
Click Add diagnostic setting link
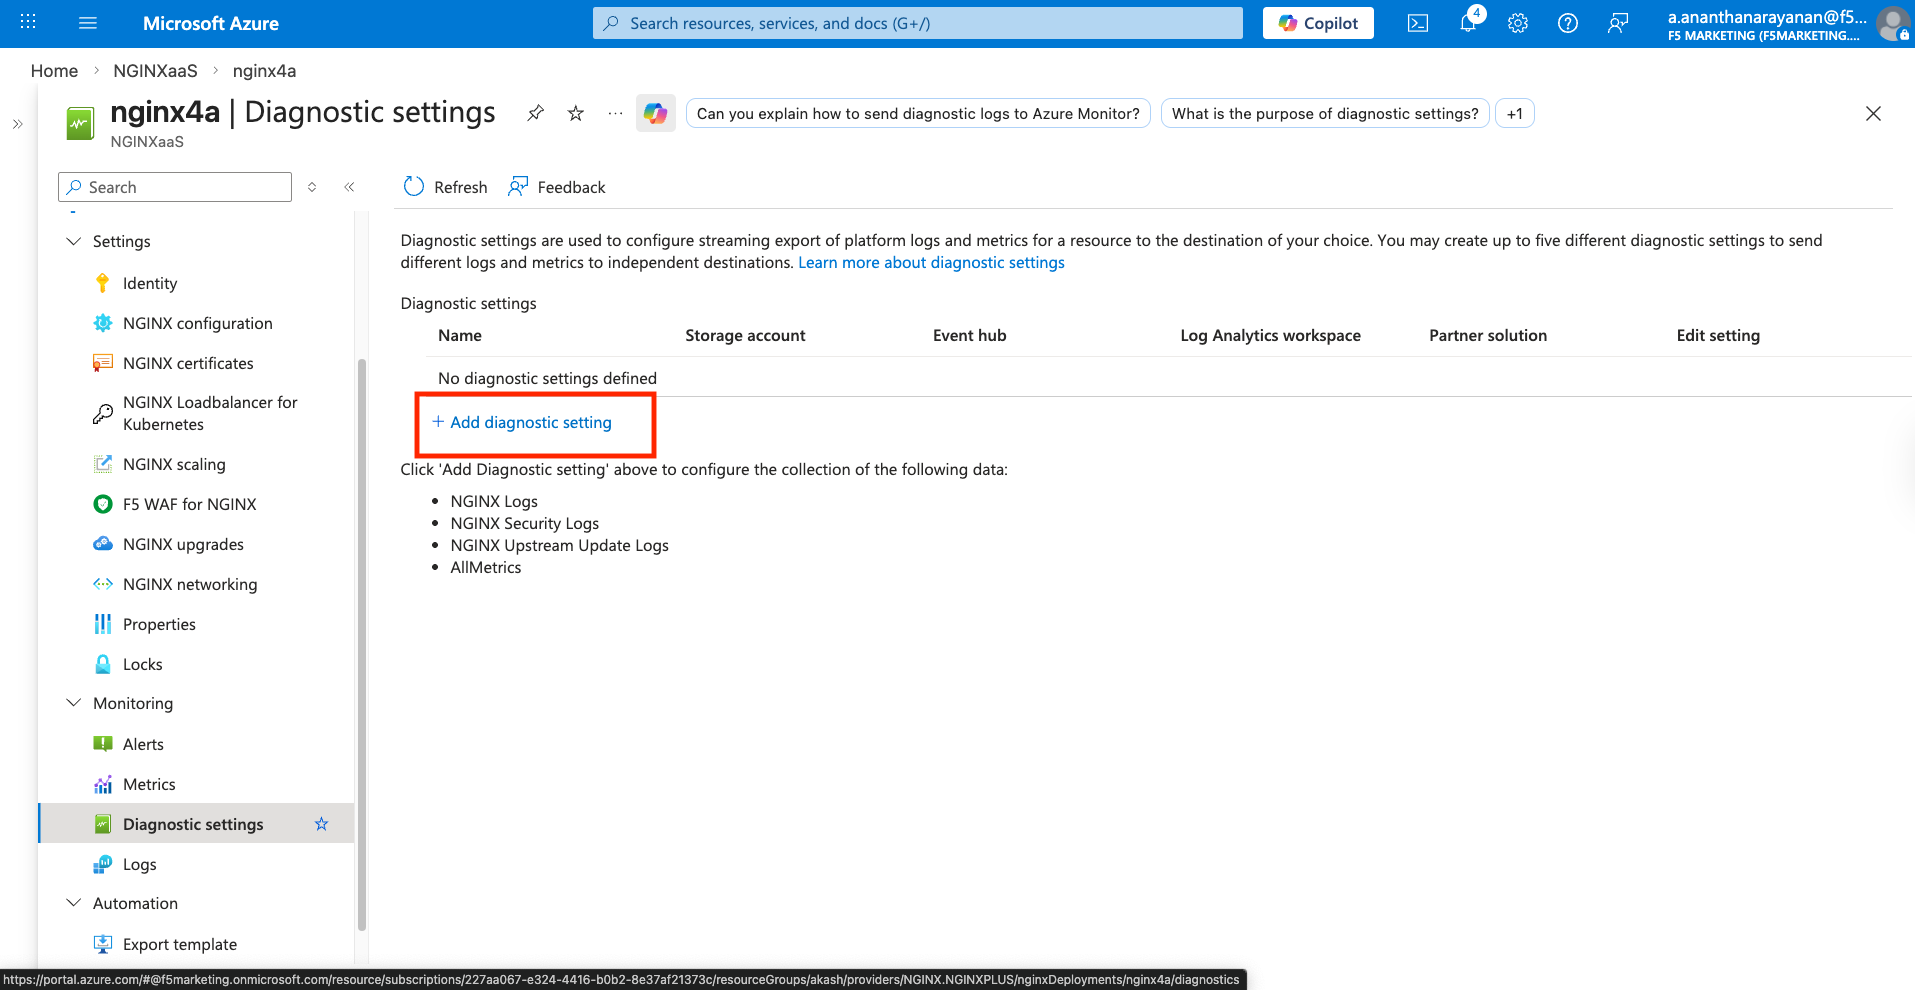(522, 422)
